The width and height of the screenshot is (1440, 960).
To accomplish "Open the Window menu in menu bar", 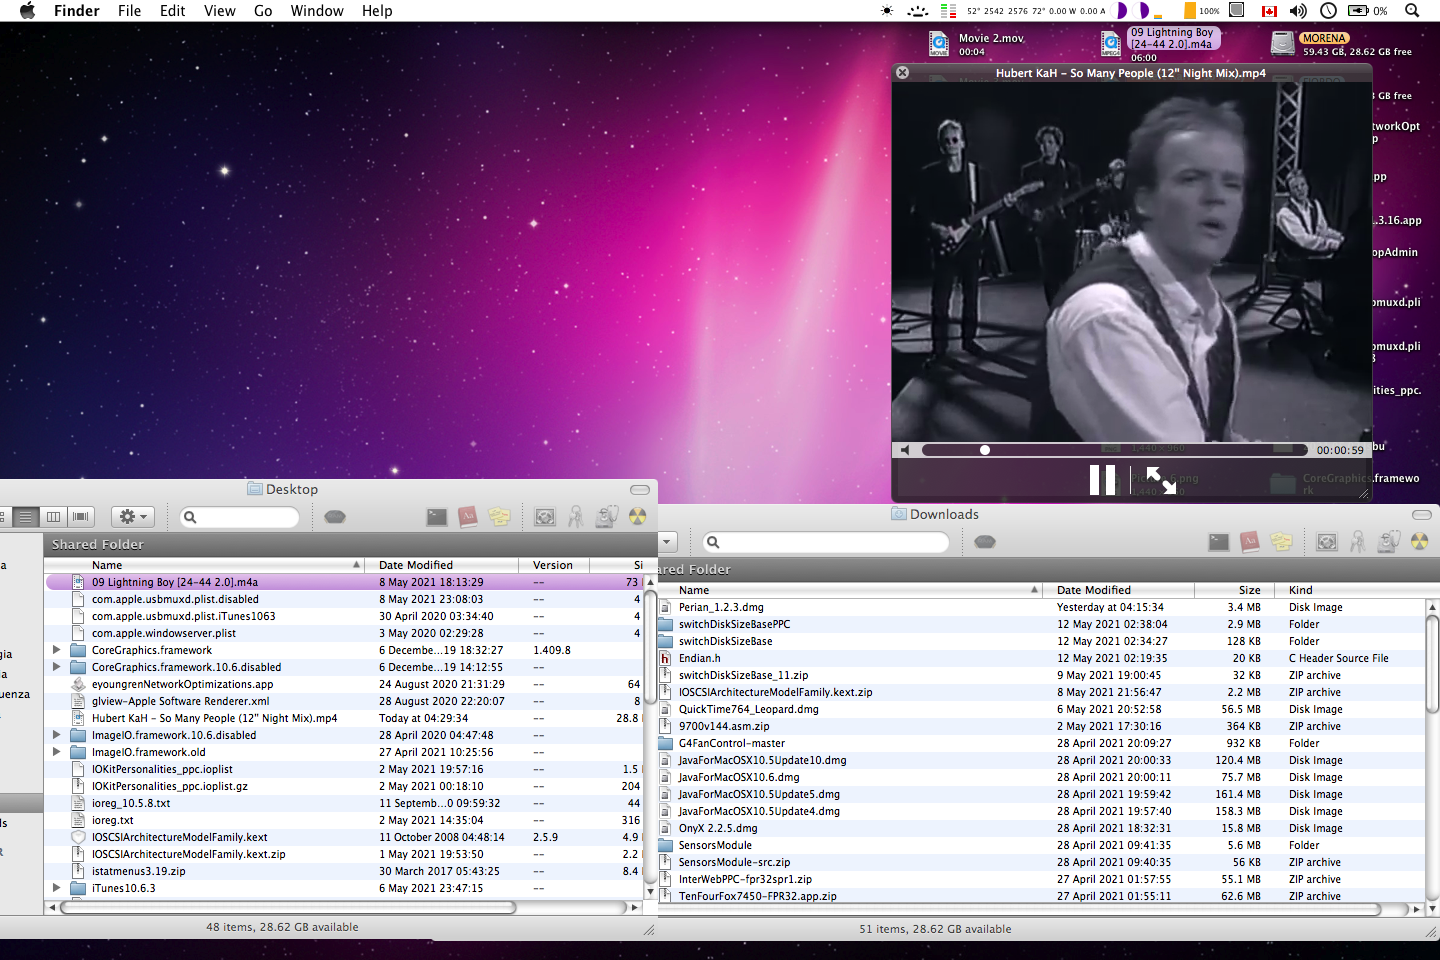I will coord(316,11).
